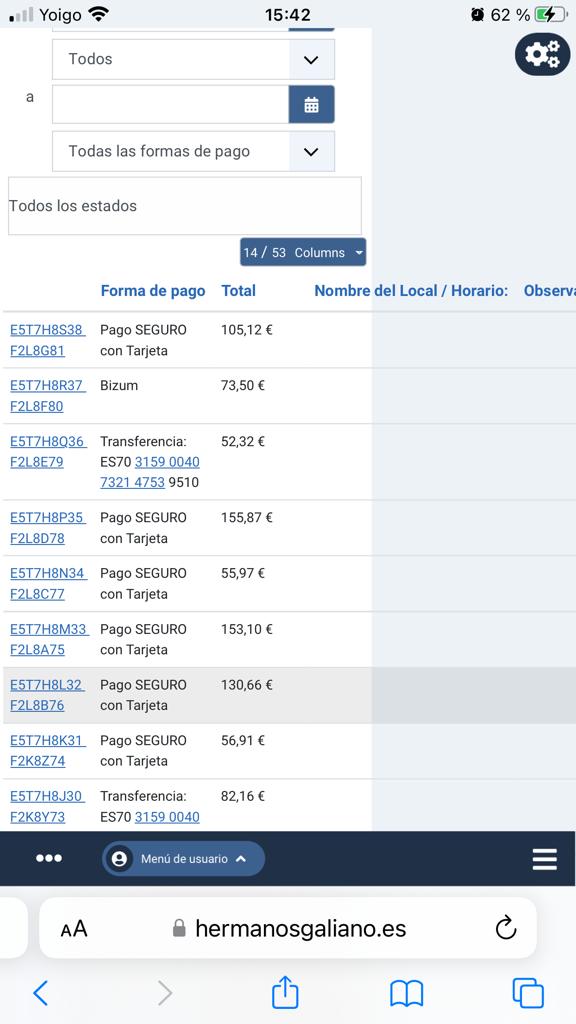The height and width of the screenshot is (1024, 576).
Task: Tap the AA reader text size button
Action: (x=74, y=929)
